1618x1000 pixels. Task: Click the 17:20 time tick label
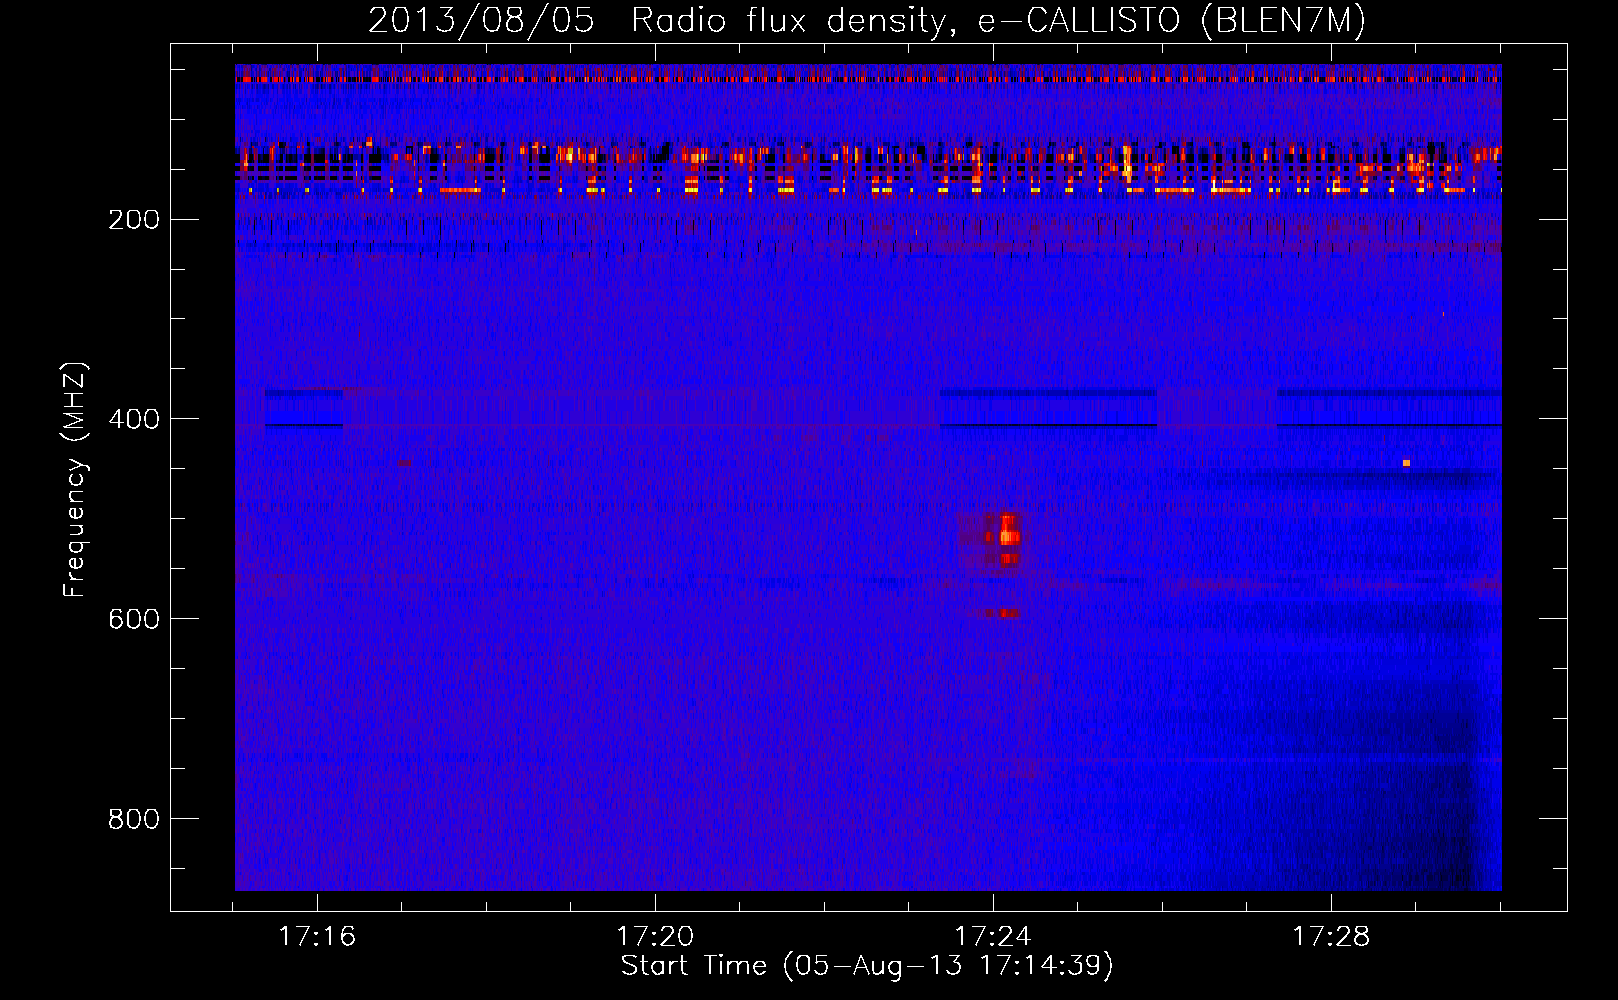click(655, 937)
